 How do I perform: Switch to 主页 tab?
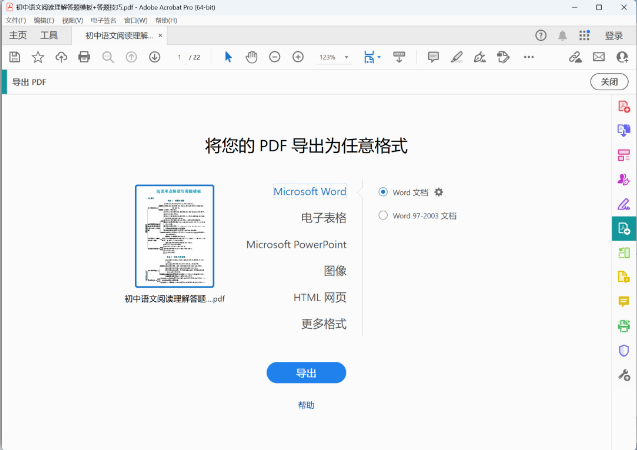coord(18,35)
